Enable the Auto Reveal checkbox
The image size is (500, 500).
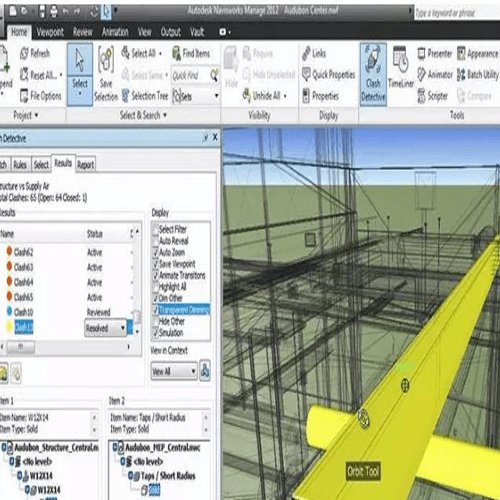coord(155,241)
